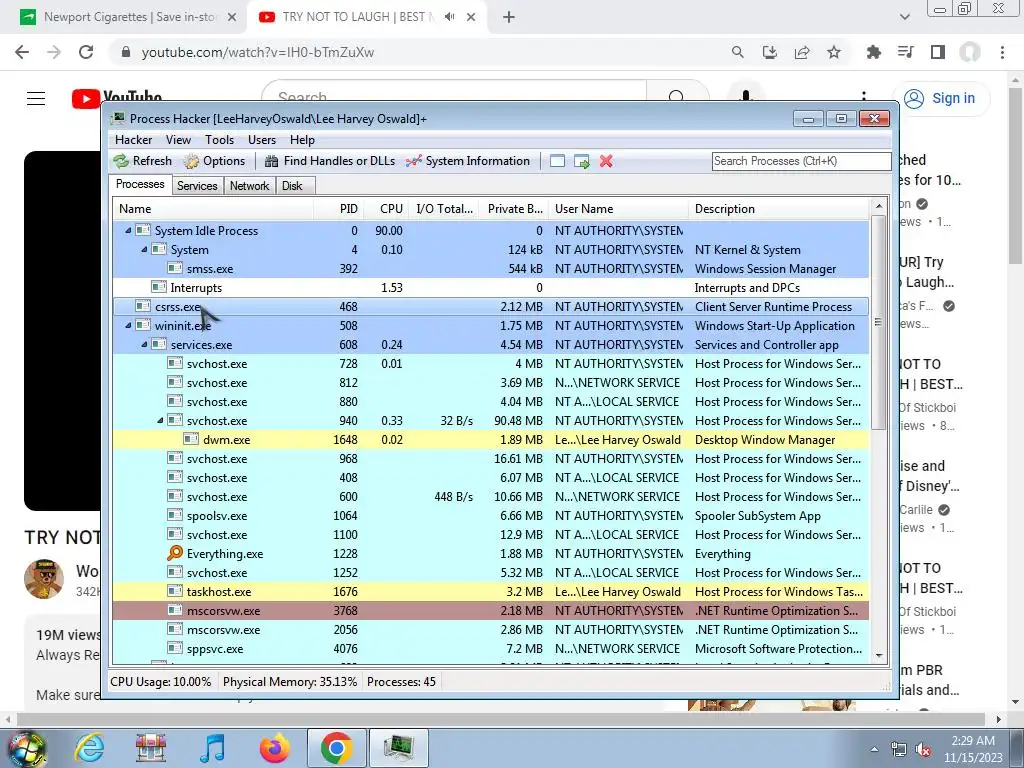Click the red X terminate window icon
This screenshot has width=1024, height=768.
[606, 161]
